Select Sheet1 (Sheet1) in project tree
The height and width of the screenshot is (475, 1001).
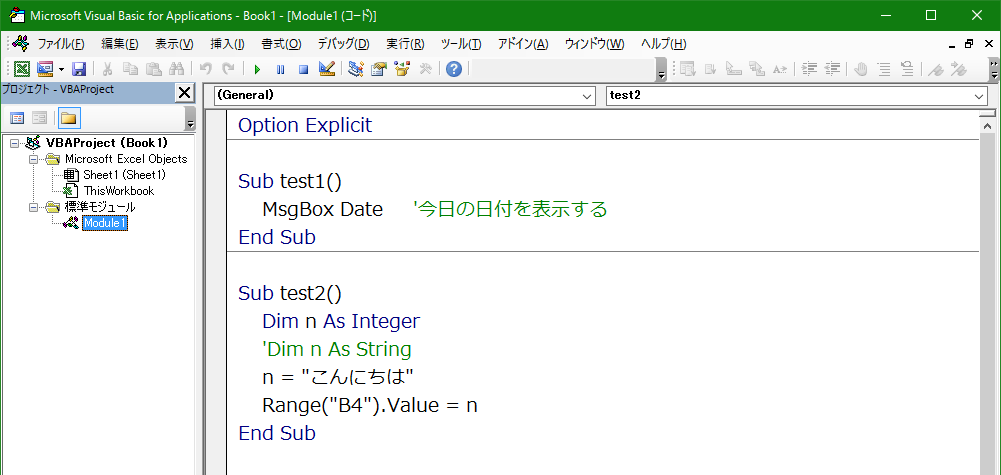124,174
